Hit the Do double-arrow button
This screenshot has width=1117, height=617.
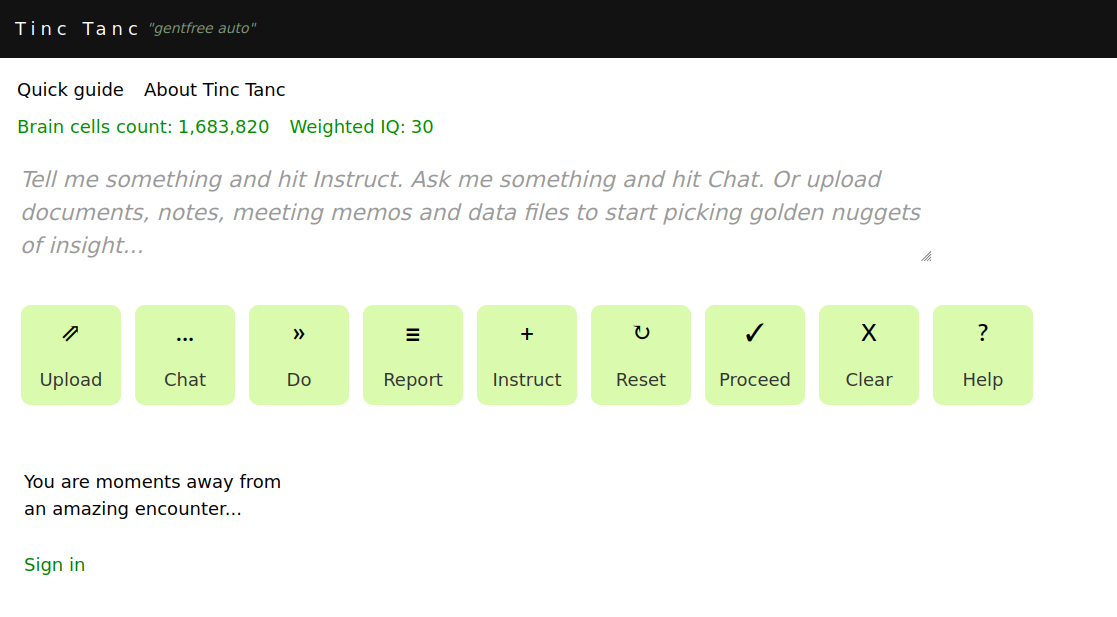point(299,355)
